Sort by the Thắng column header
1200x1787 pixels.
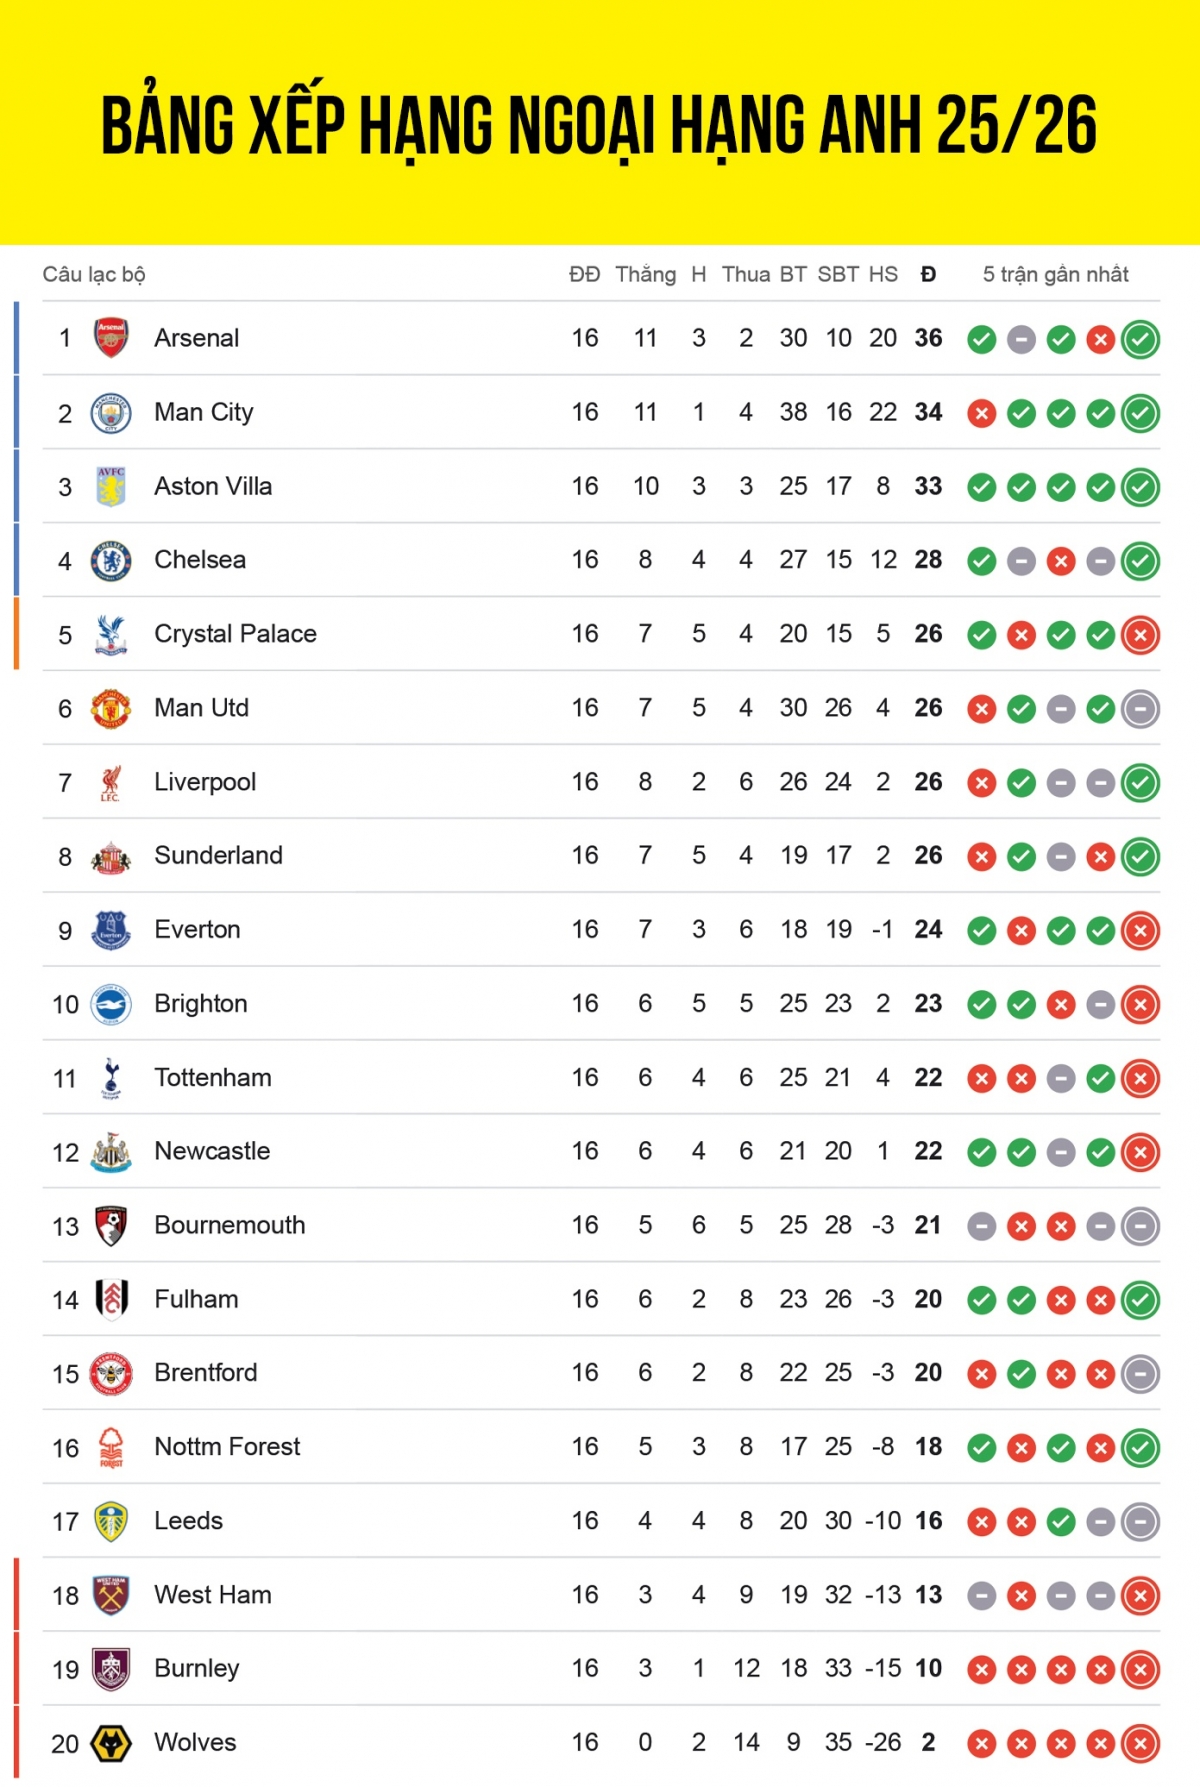pyautogui.click(x=645, y=274)
